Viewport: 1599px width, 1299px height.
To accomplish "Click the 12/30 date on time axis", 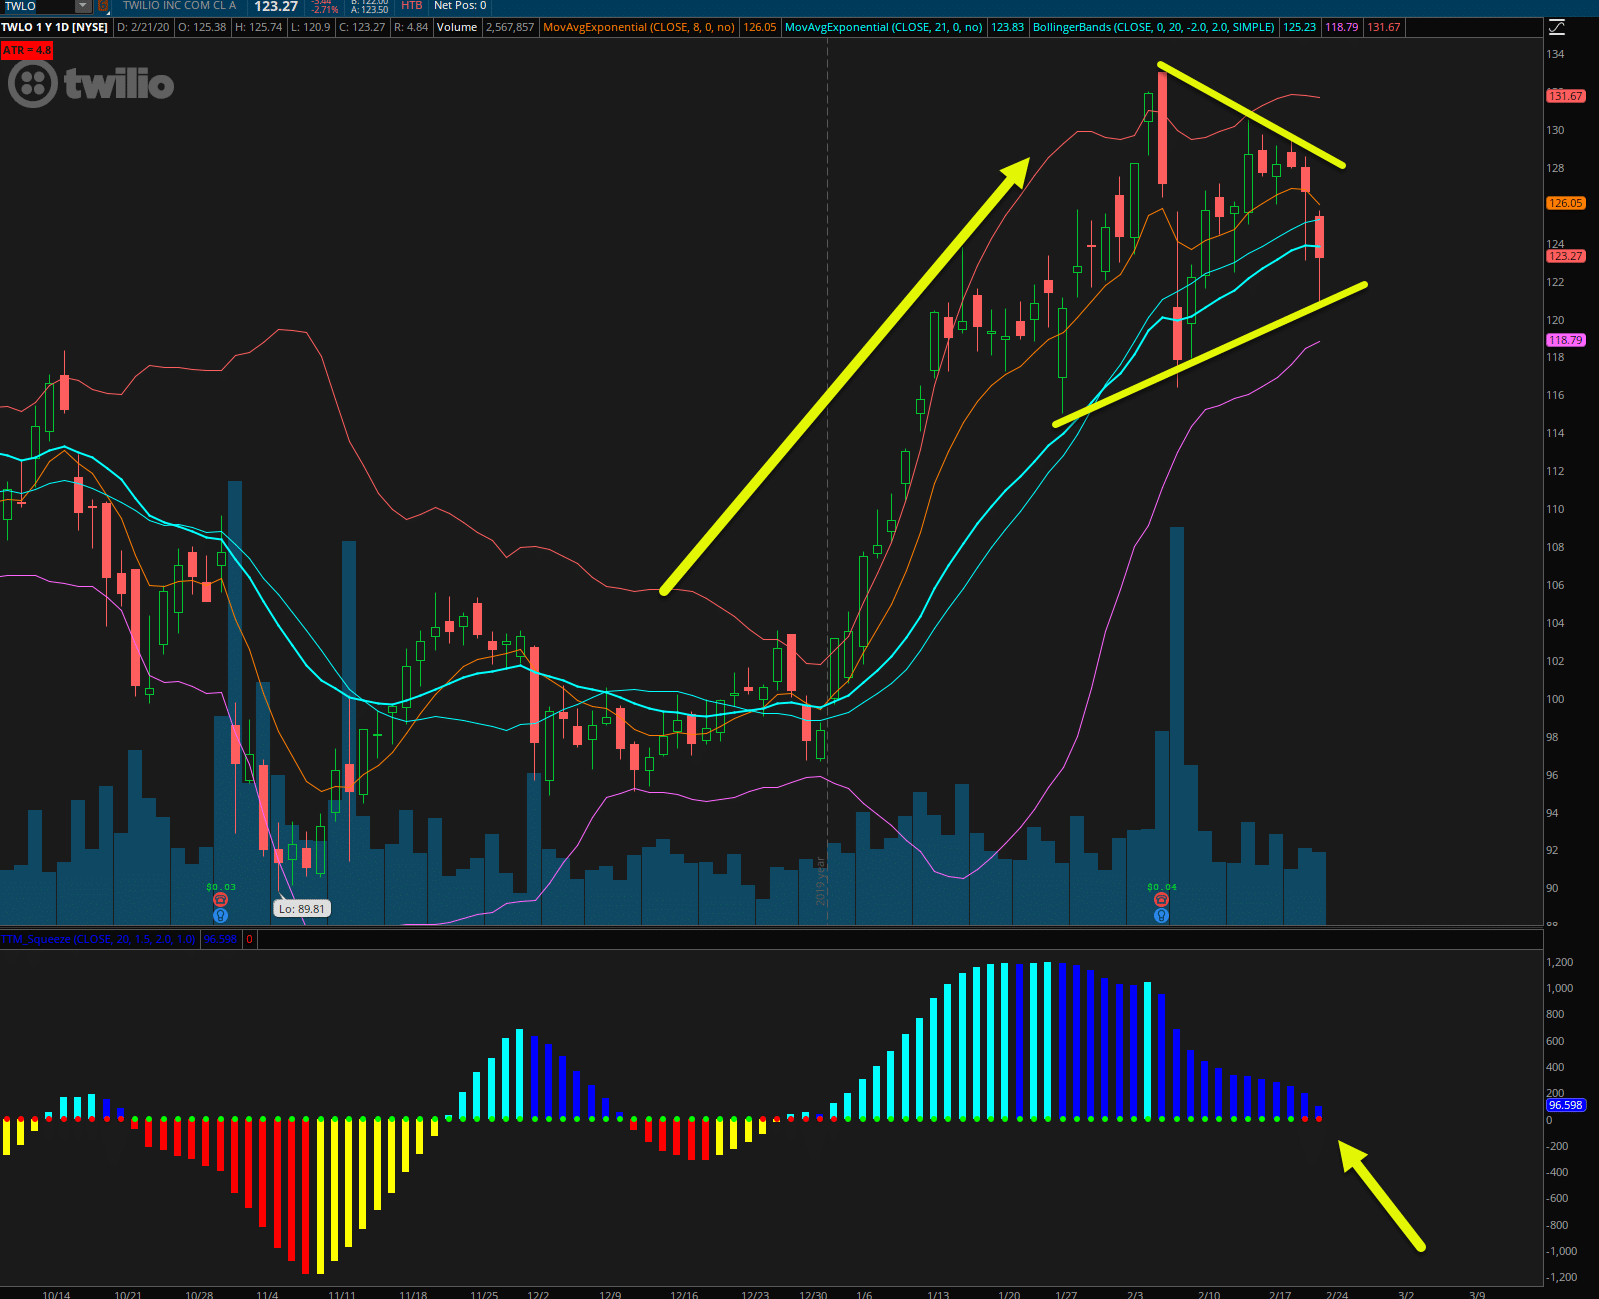I will (813, 1294).
